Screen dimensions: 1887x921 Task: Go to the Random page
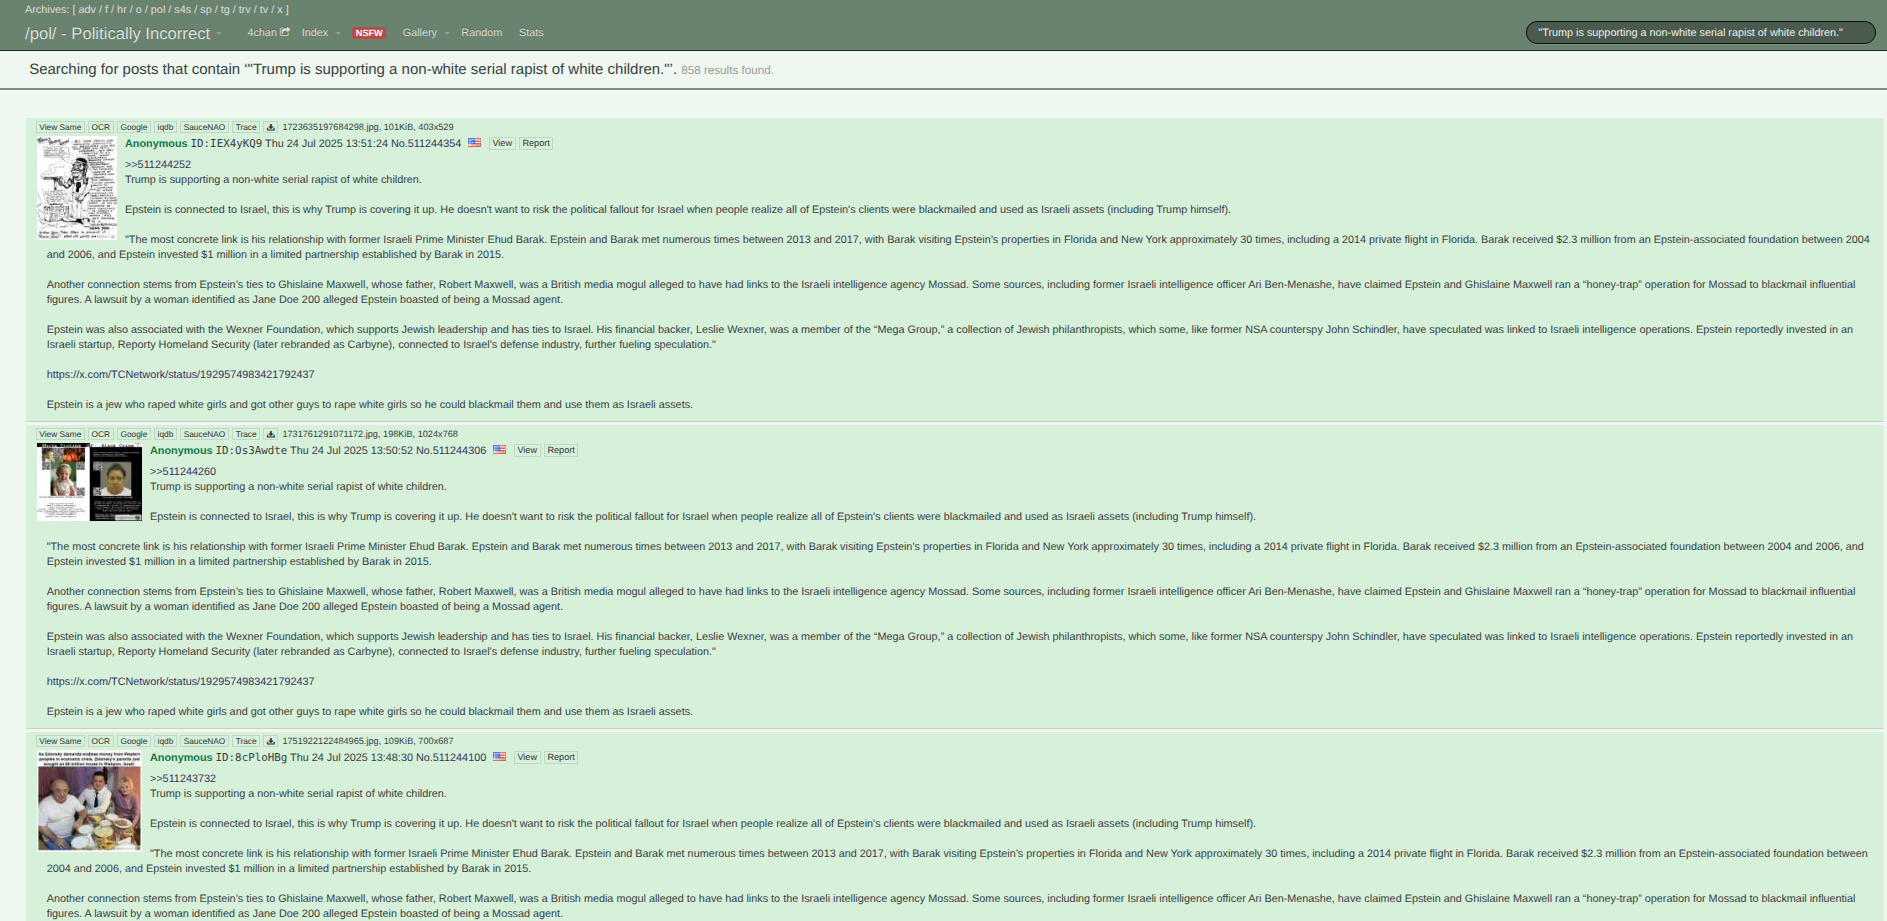coord(481,33)
